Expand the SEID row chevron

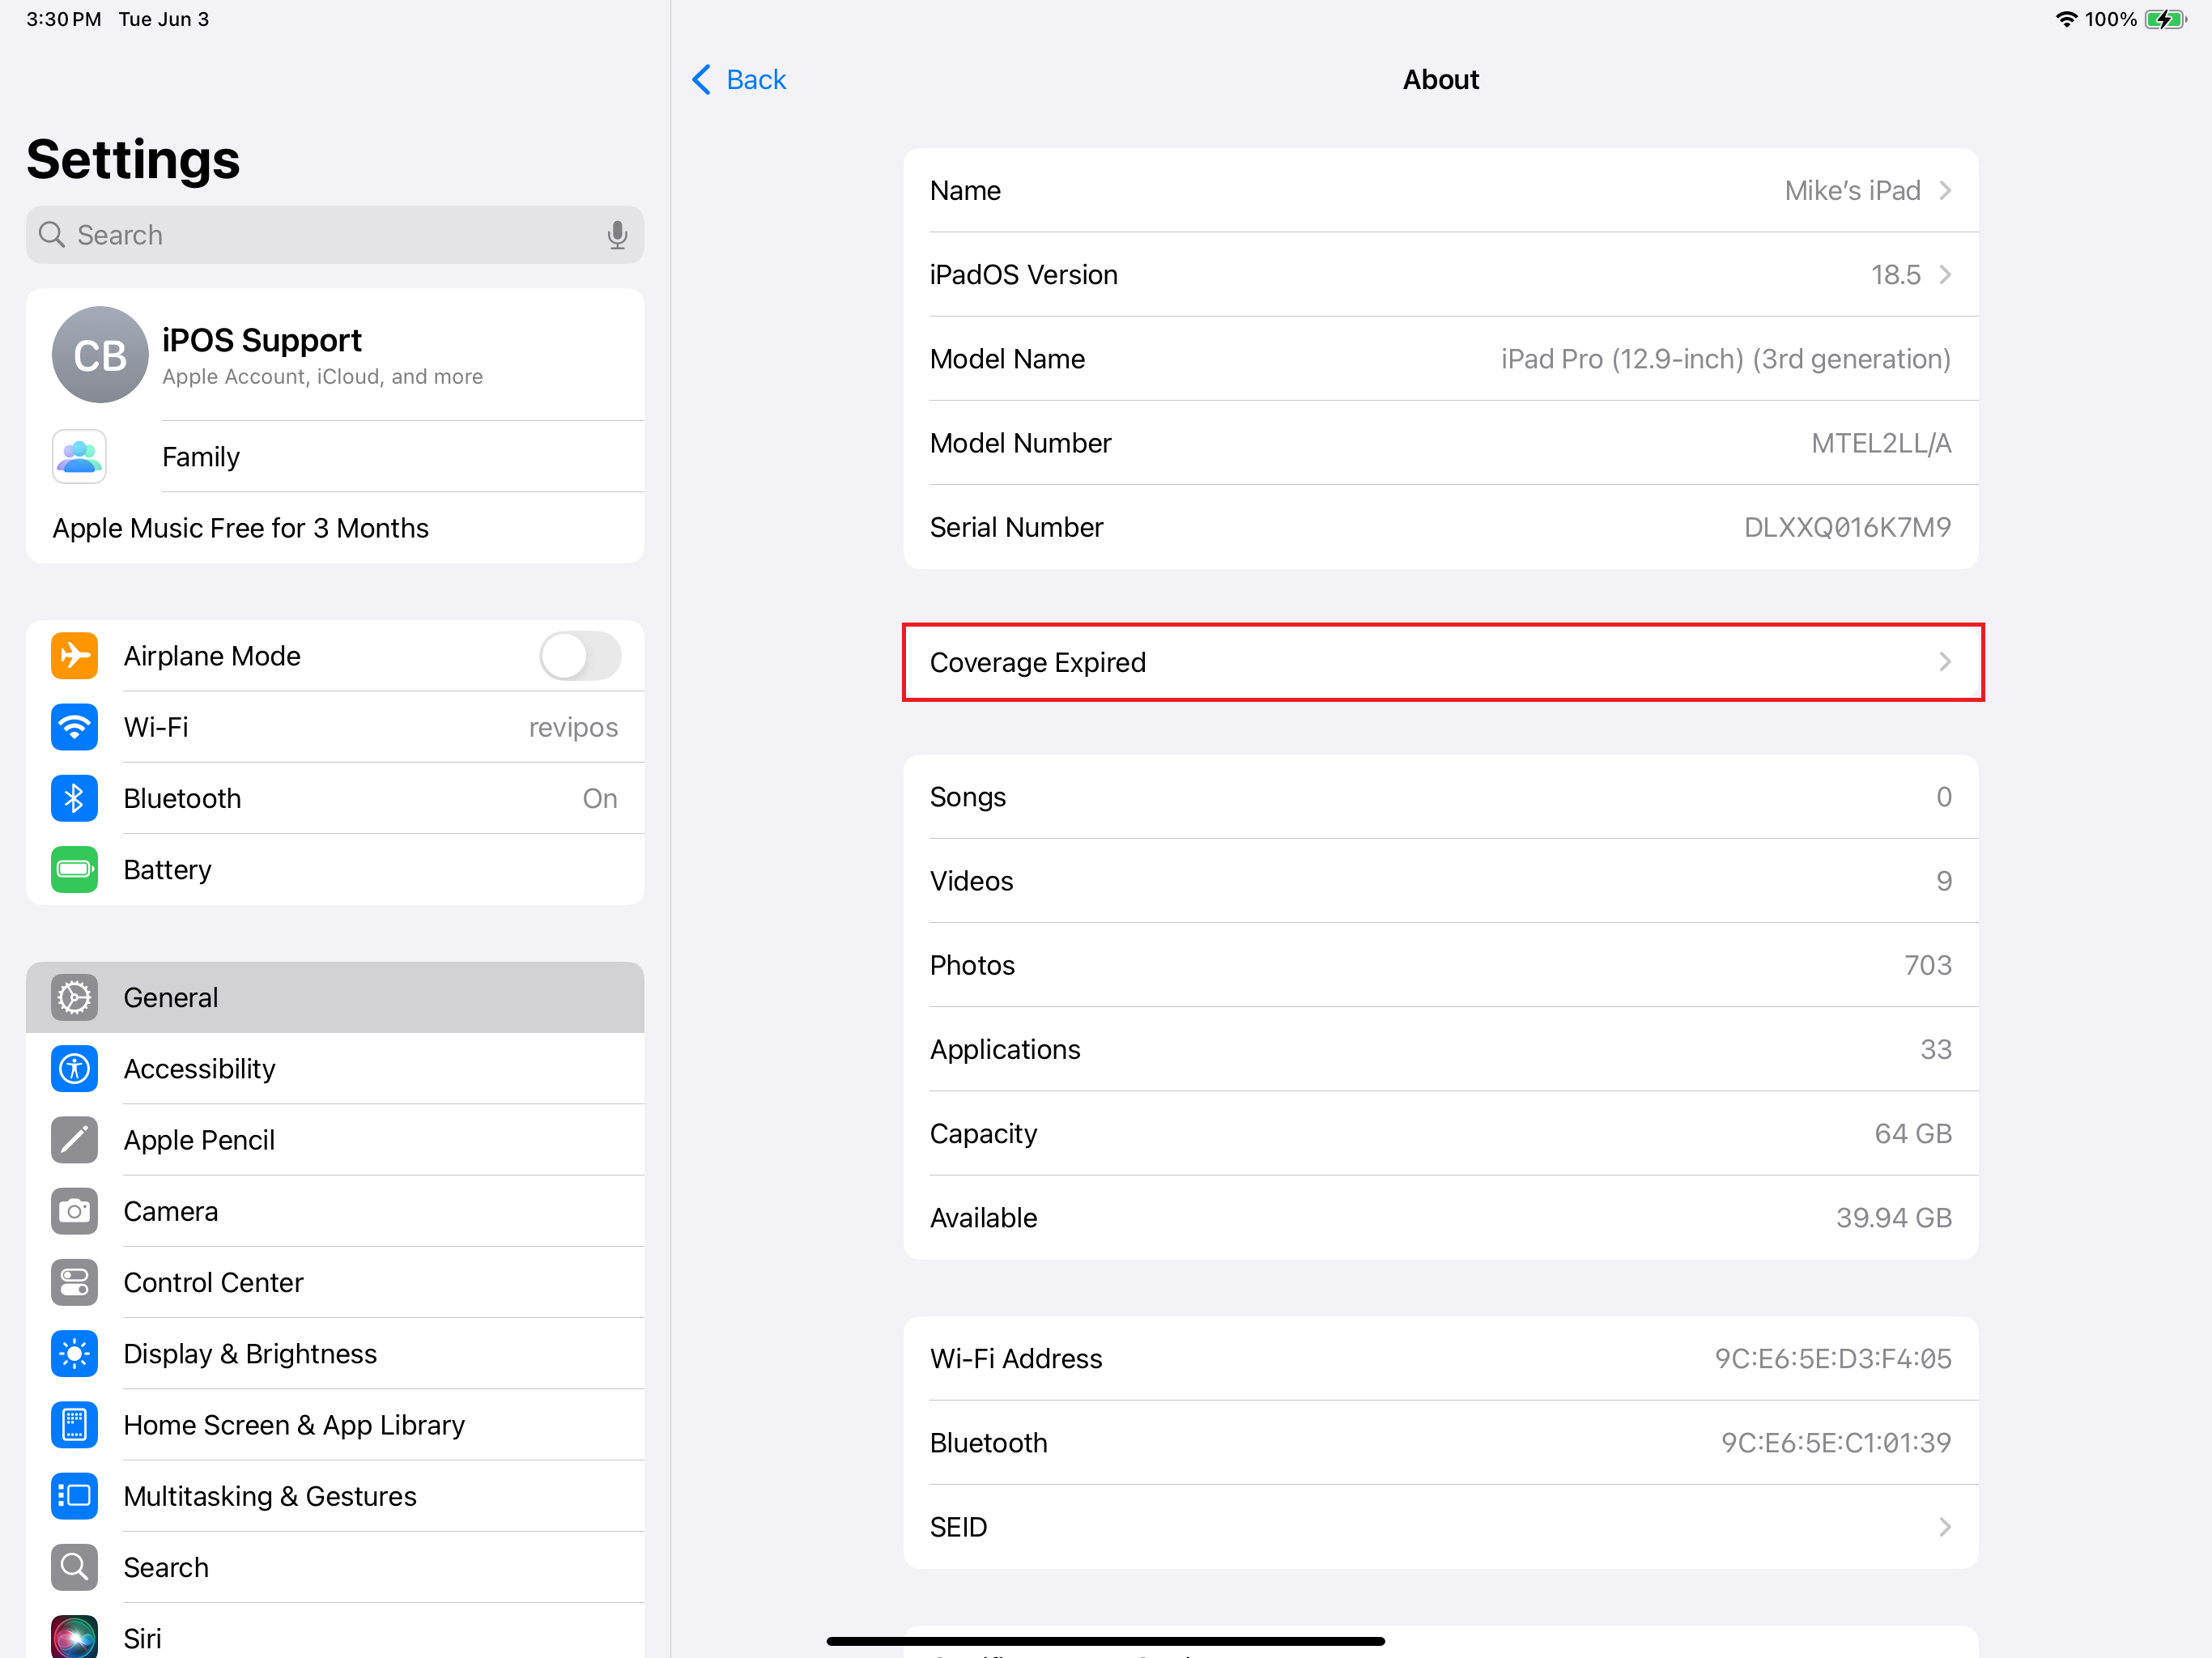[x=1945, y=1527]
